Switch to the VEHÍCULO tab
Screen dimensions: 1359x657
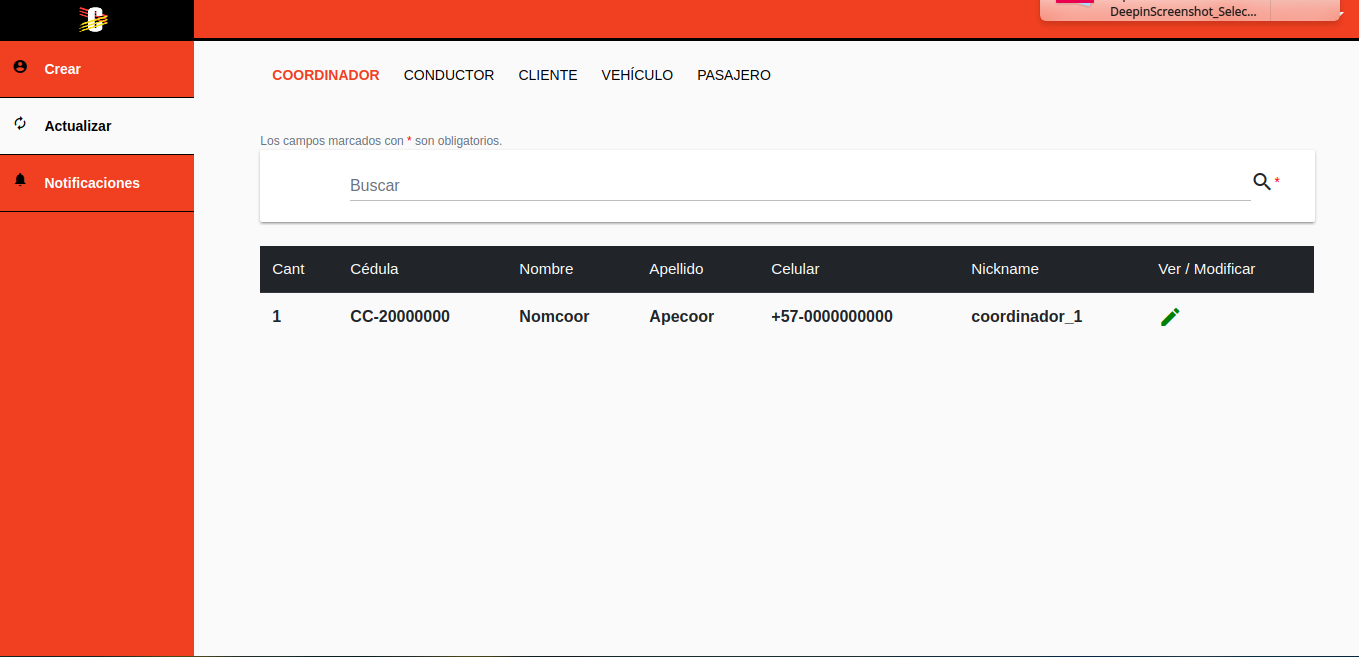coord(637,75)
